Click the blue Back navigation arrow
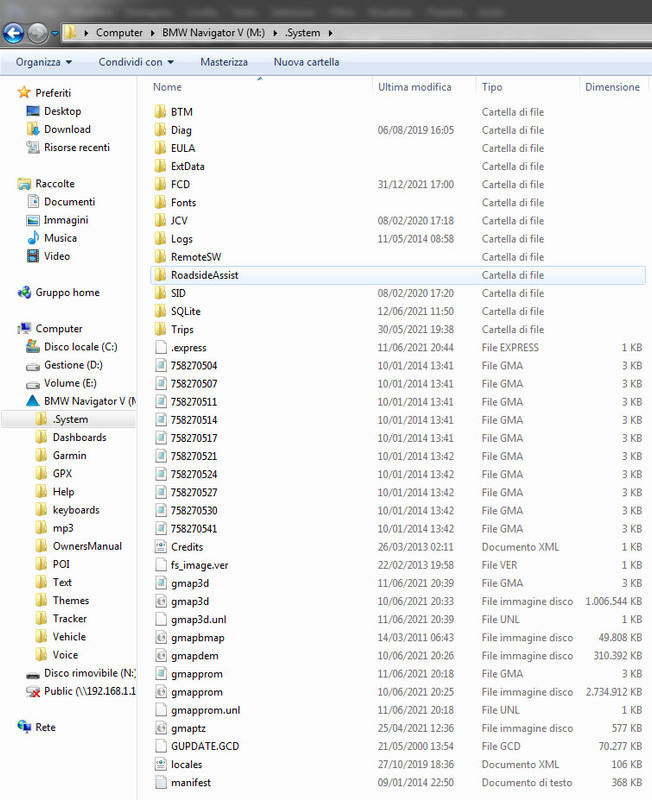 pyautogui.click(x=14, y=33)
